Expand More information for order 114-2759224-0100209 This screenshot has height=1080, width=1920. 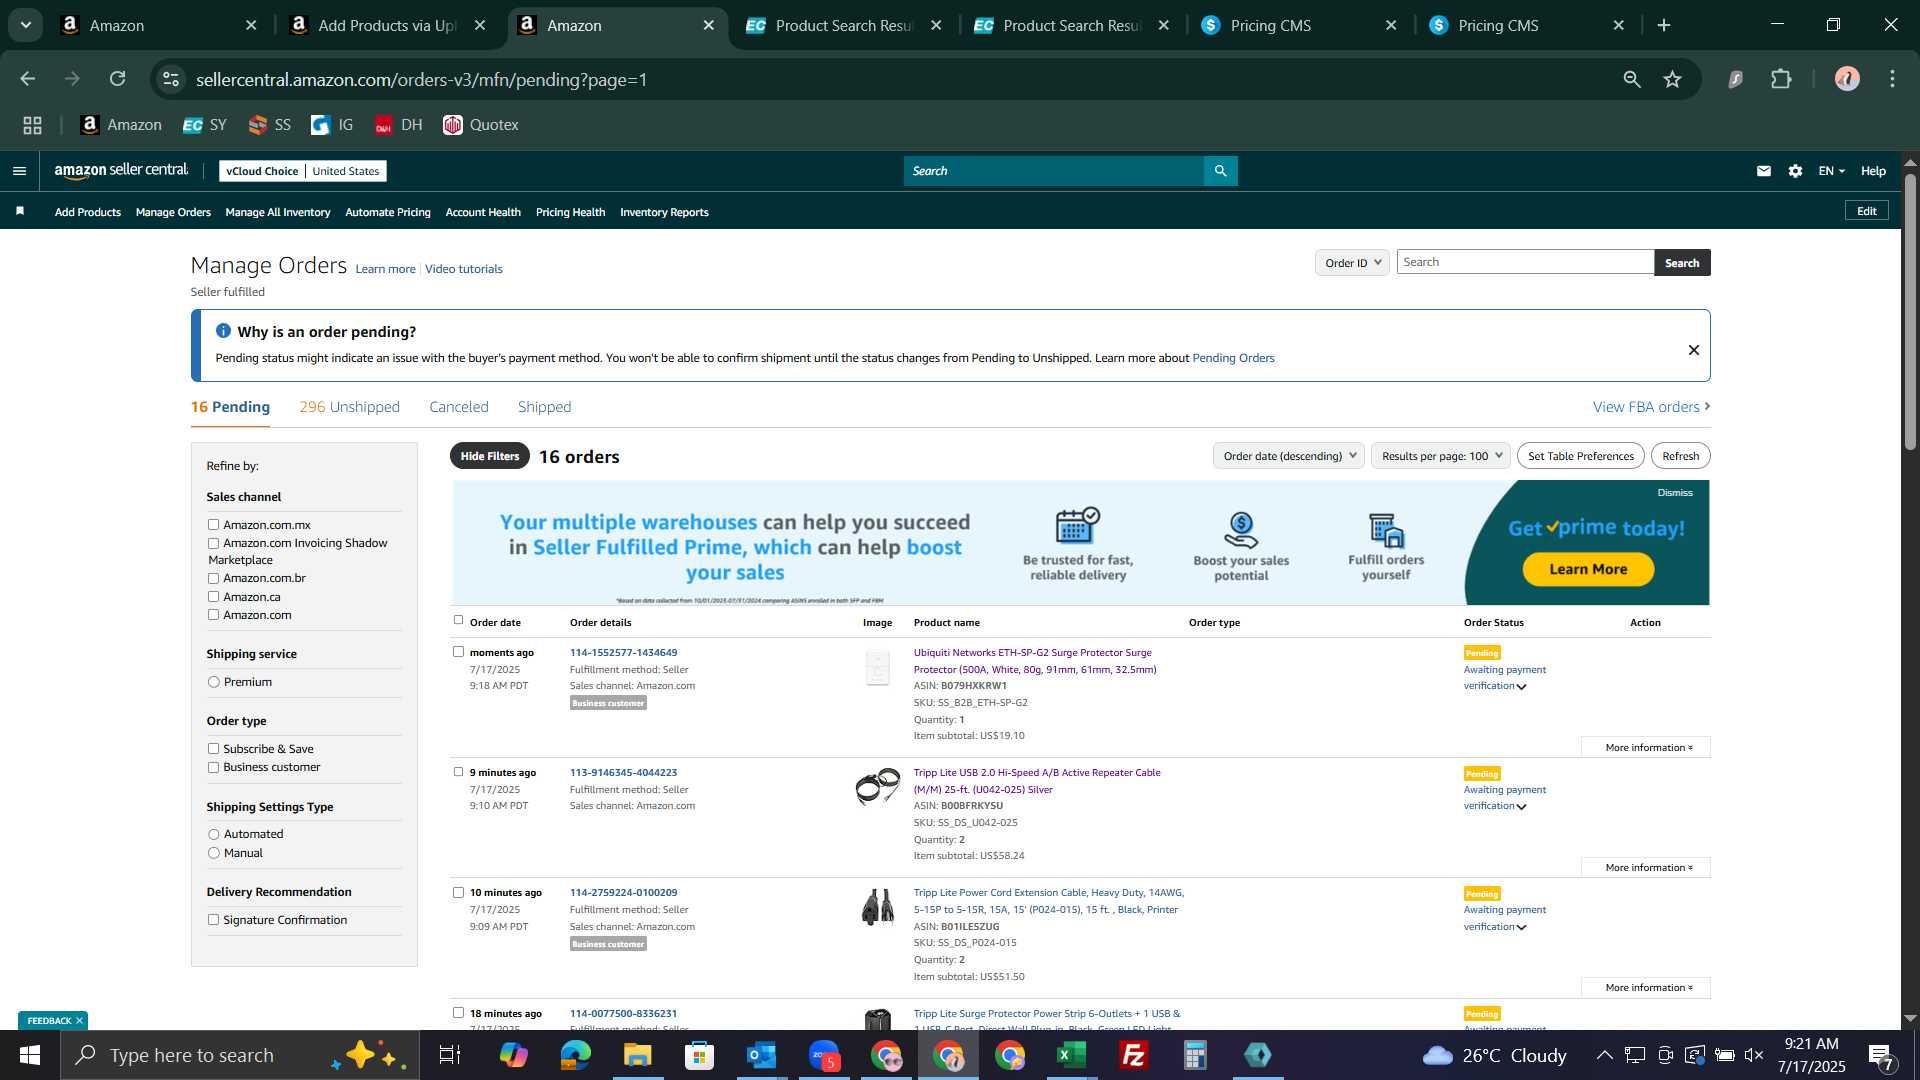pos(1646,988)
